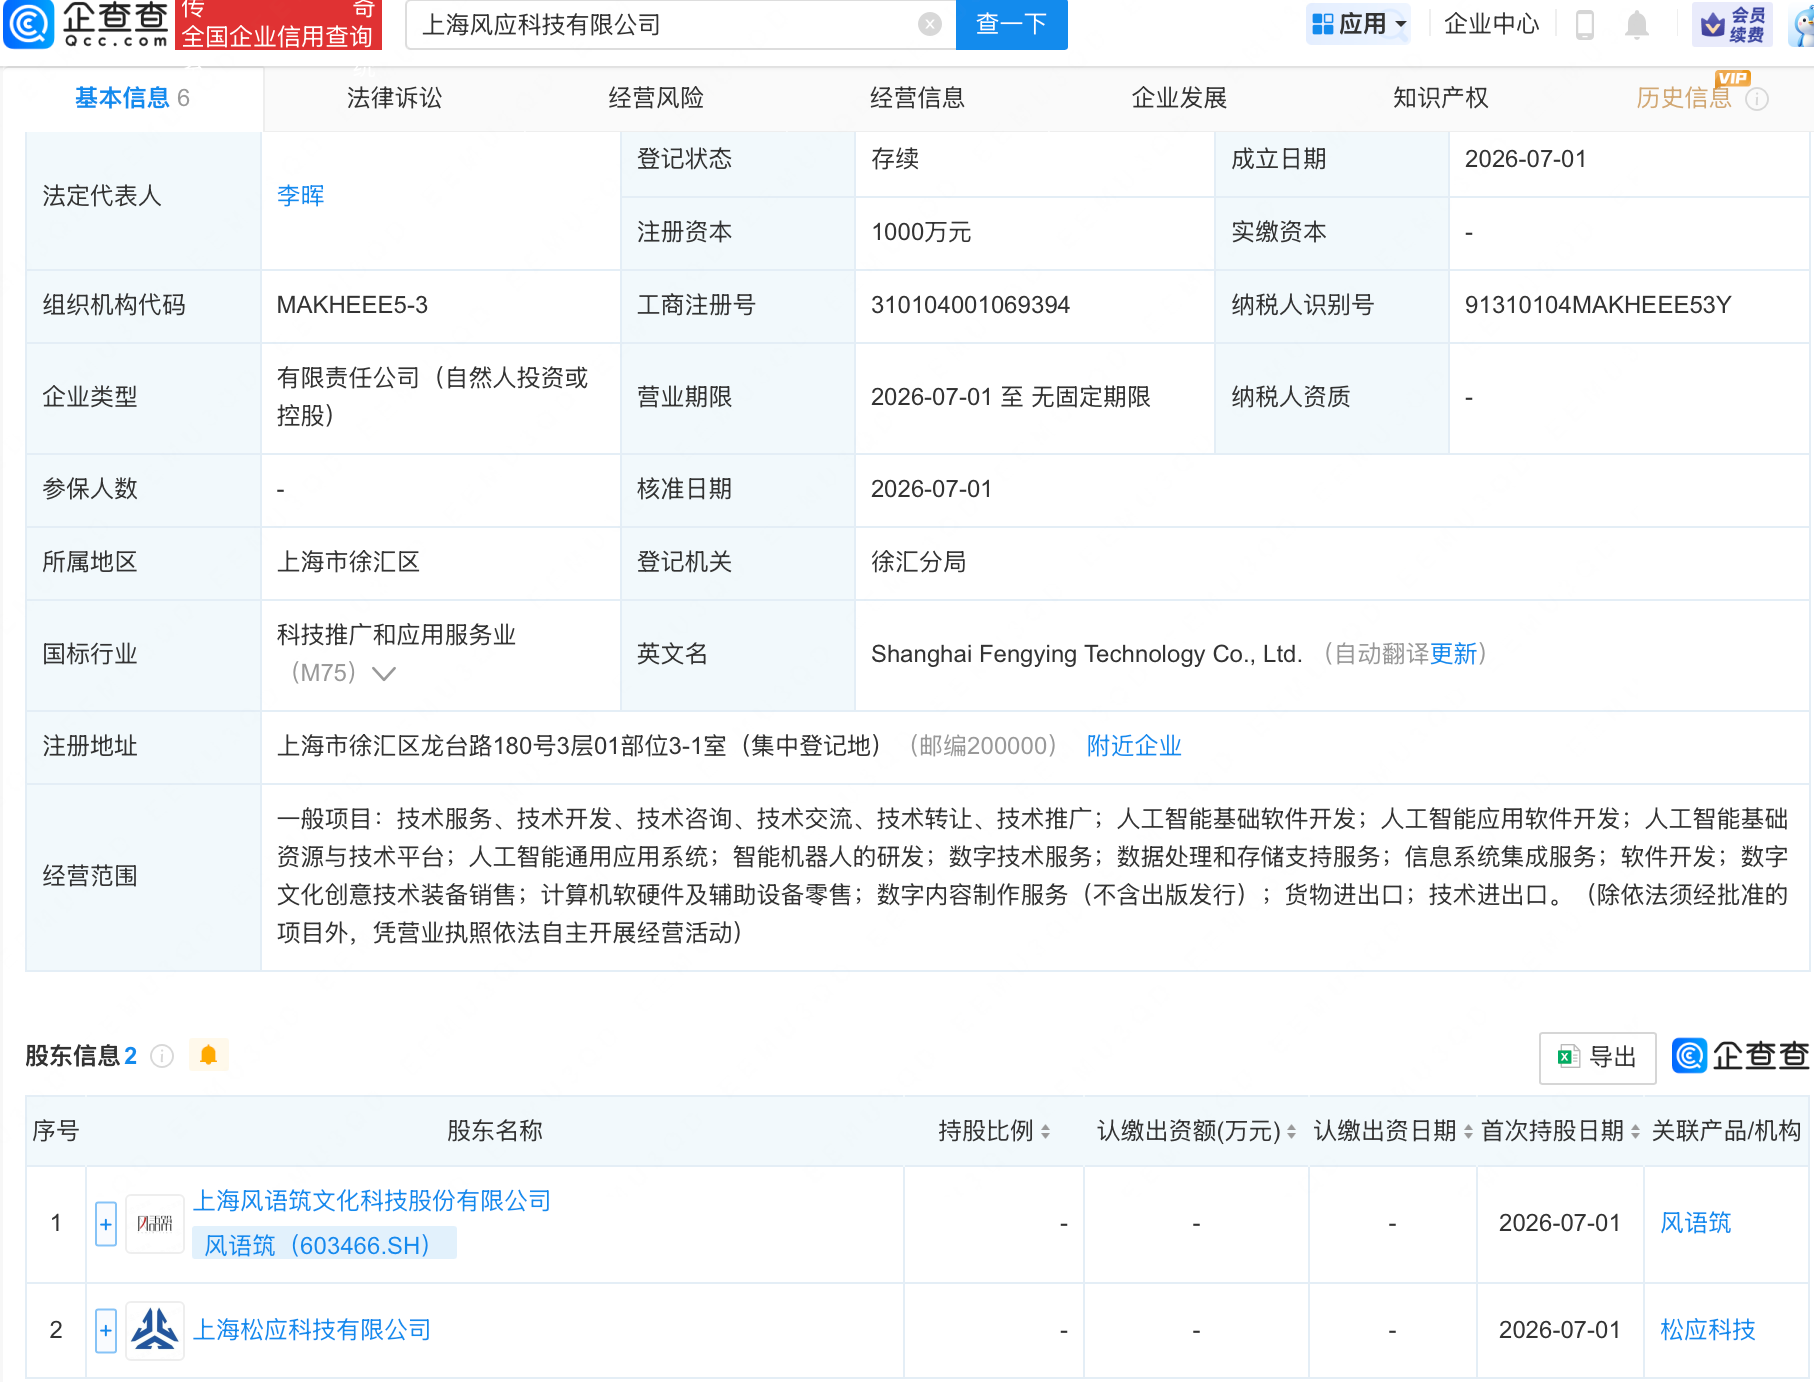Expand the 上海风语筑文化科技 shareholder row
The width and height of the screenshot is (1814, 1382).
point(106,1224)
